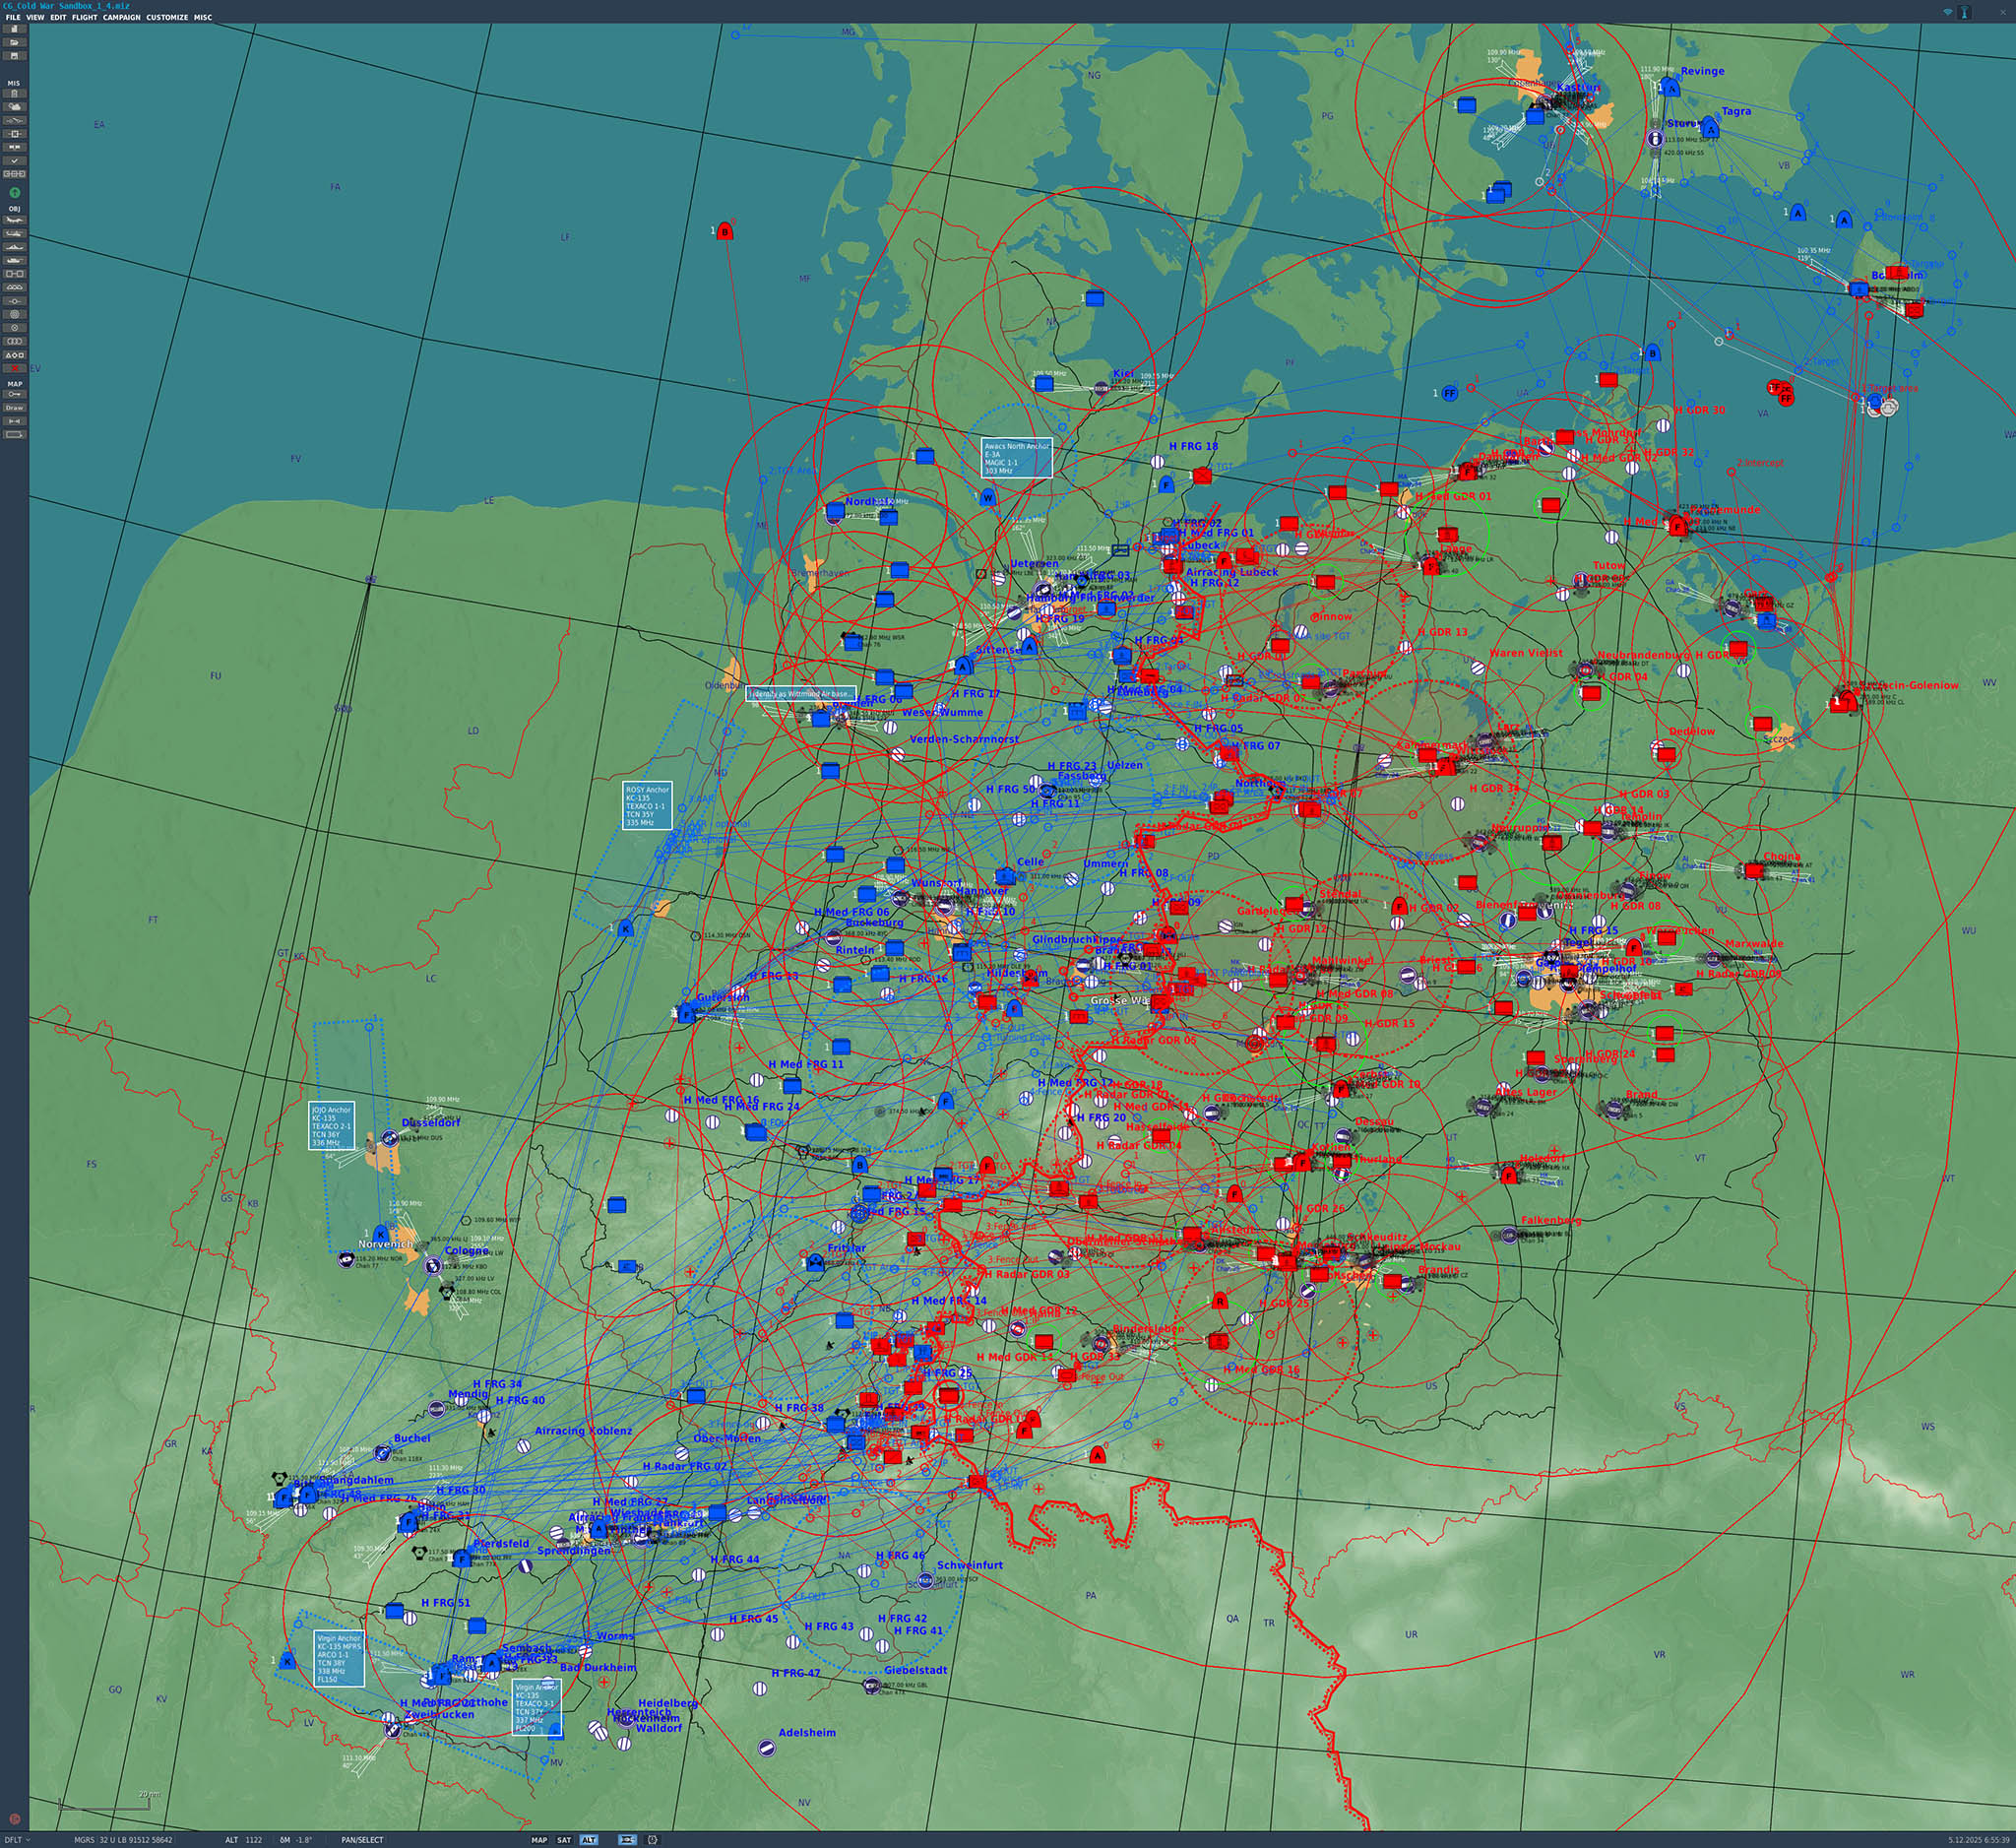Click the open mission folder icon

14,42
